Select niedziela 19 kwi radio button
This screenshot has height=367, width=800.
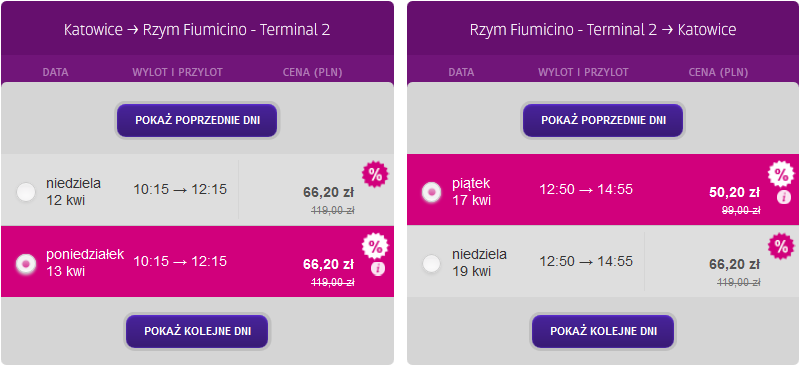(432, 263)
